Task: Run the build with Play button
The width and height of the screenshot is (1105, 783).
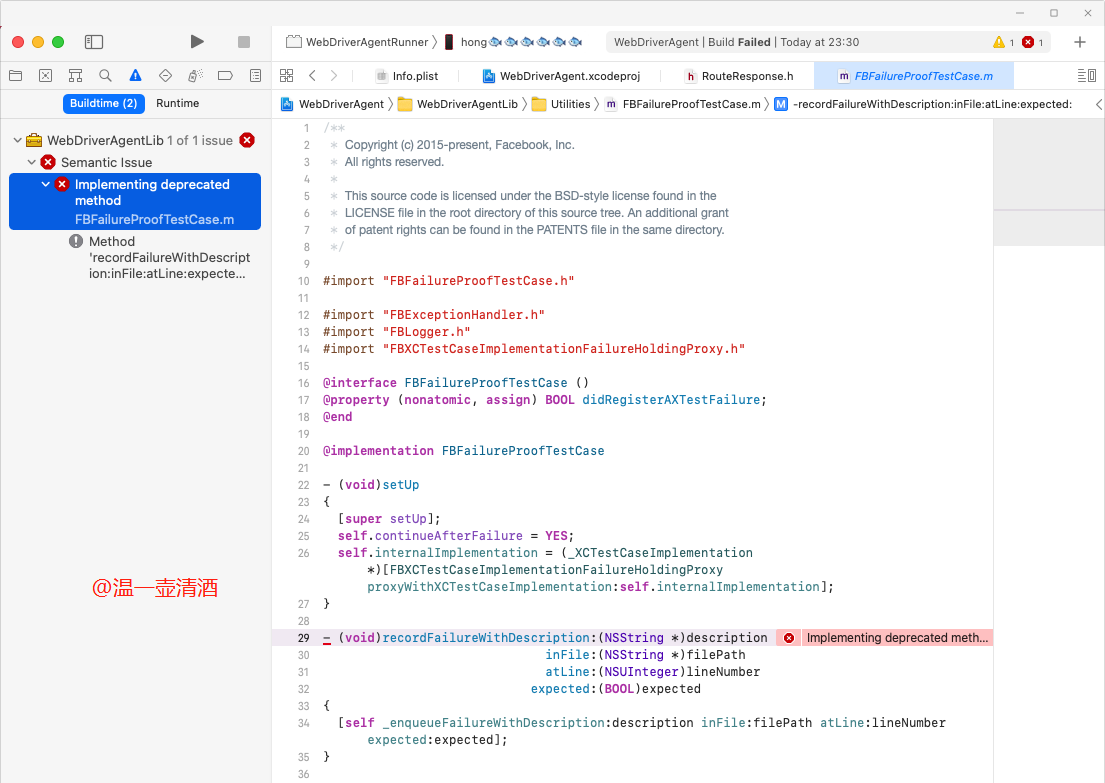Action: [197, 42]
